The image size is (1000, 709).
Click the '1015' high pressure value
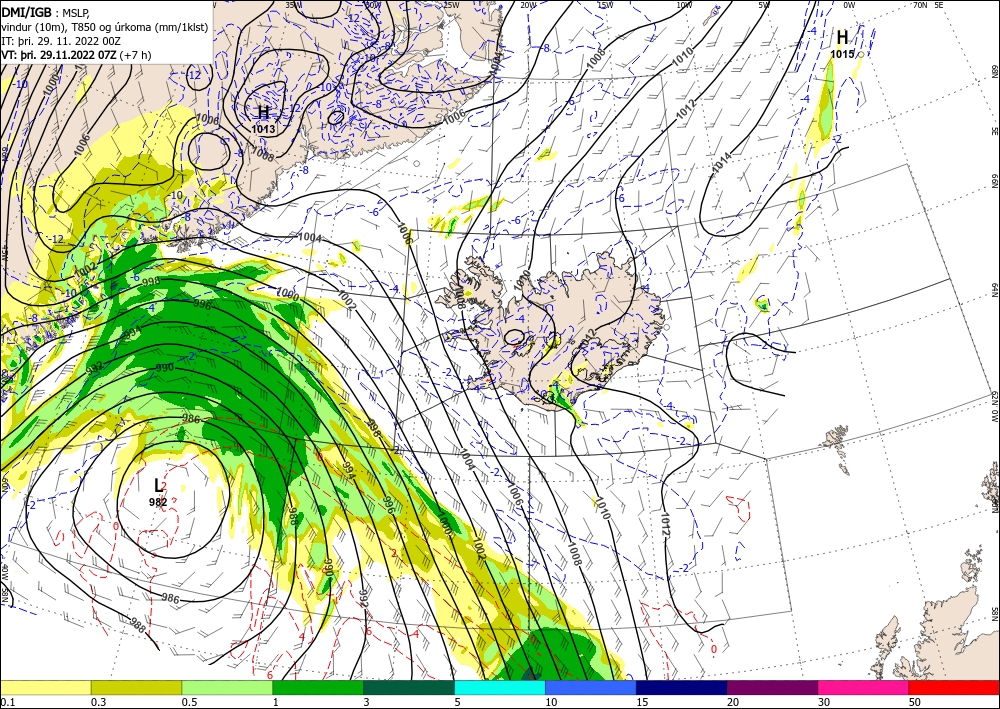[842, 54]
